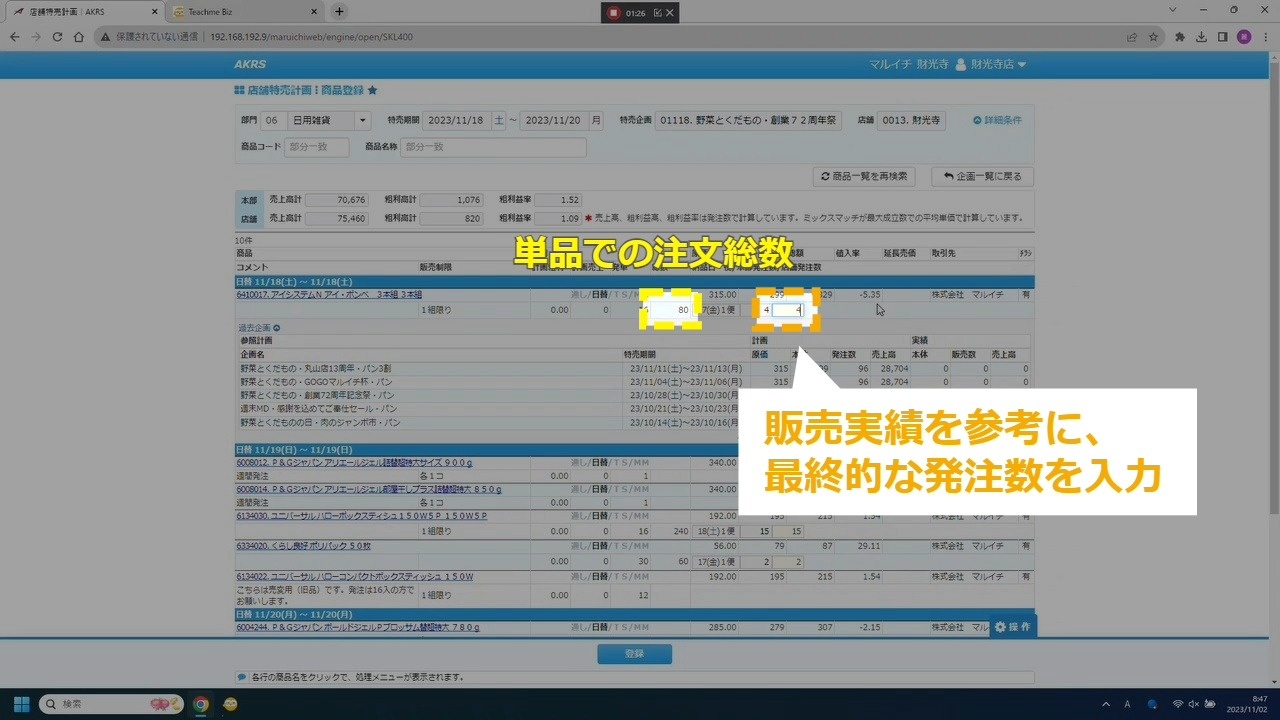Switch to the Teachme Biz tab
Image resolution: width=1280 pixels, height=720 pixels.
pyautogui.click(x=239, y=12)
